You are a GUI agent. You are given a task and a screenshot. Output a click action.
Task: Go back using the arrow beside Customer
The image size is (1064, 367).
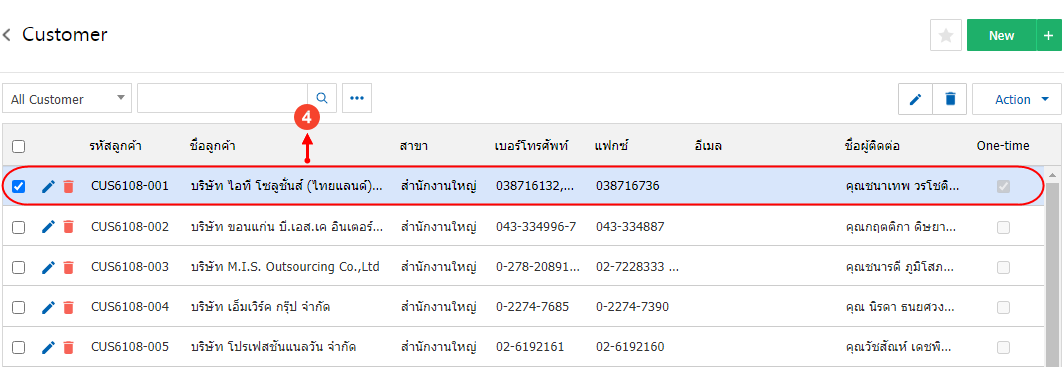[7, 35]
